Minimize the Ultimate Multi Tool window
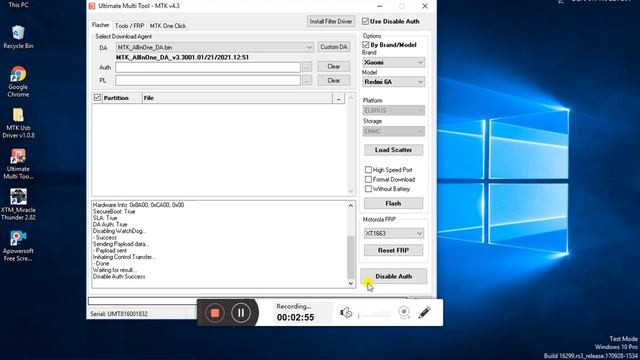Image resolution: width=640 pixels, height=360 pixels. pos(380,6)
